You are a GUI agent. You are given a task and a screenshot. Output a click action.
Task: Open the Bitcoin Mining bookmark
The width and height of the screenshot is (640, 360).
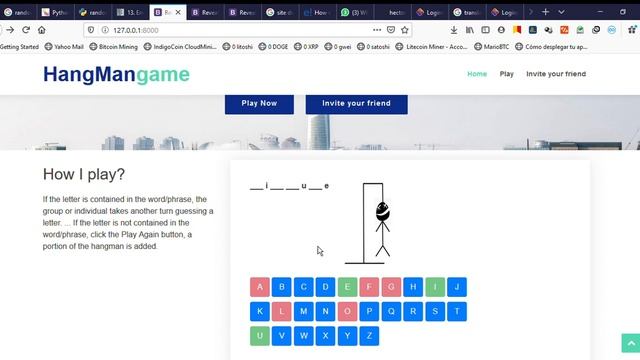114,47
